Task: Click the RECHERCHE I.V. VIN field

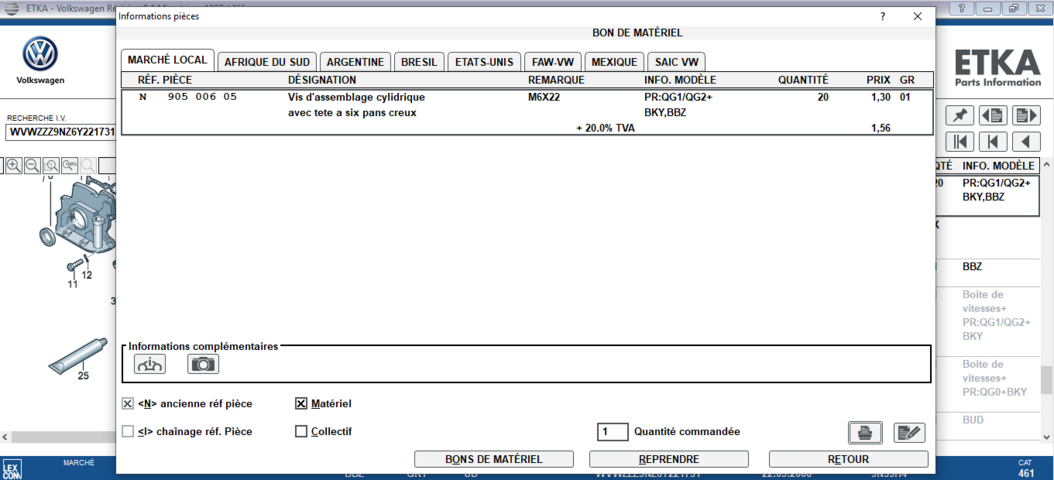Action: click(x=59, y=132)
